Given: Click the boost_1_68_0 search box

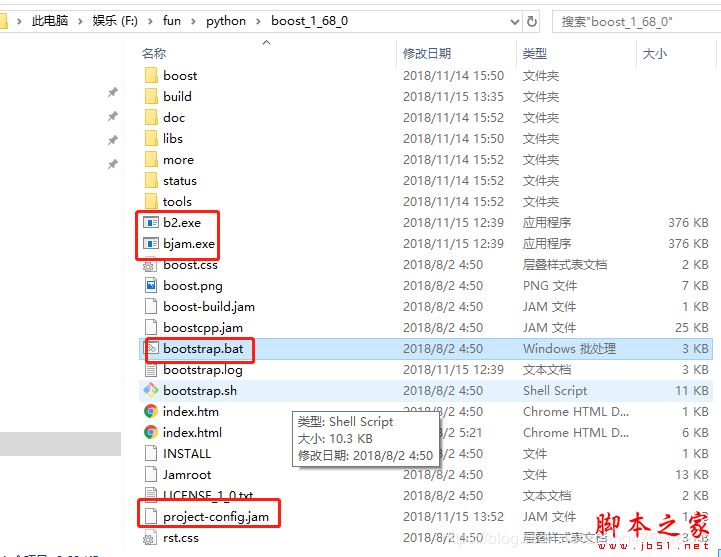Looking at the screenshot, I should pos(637,22).
